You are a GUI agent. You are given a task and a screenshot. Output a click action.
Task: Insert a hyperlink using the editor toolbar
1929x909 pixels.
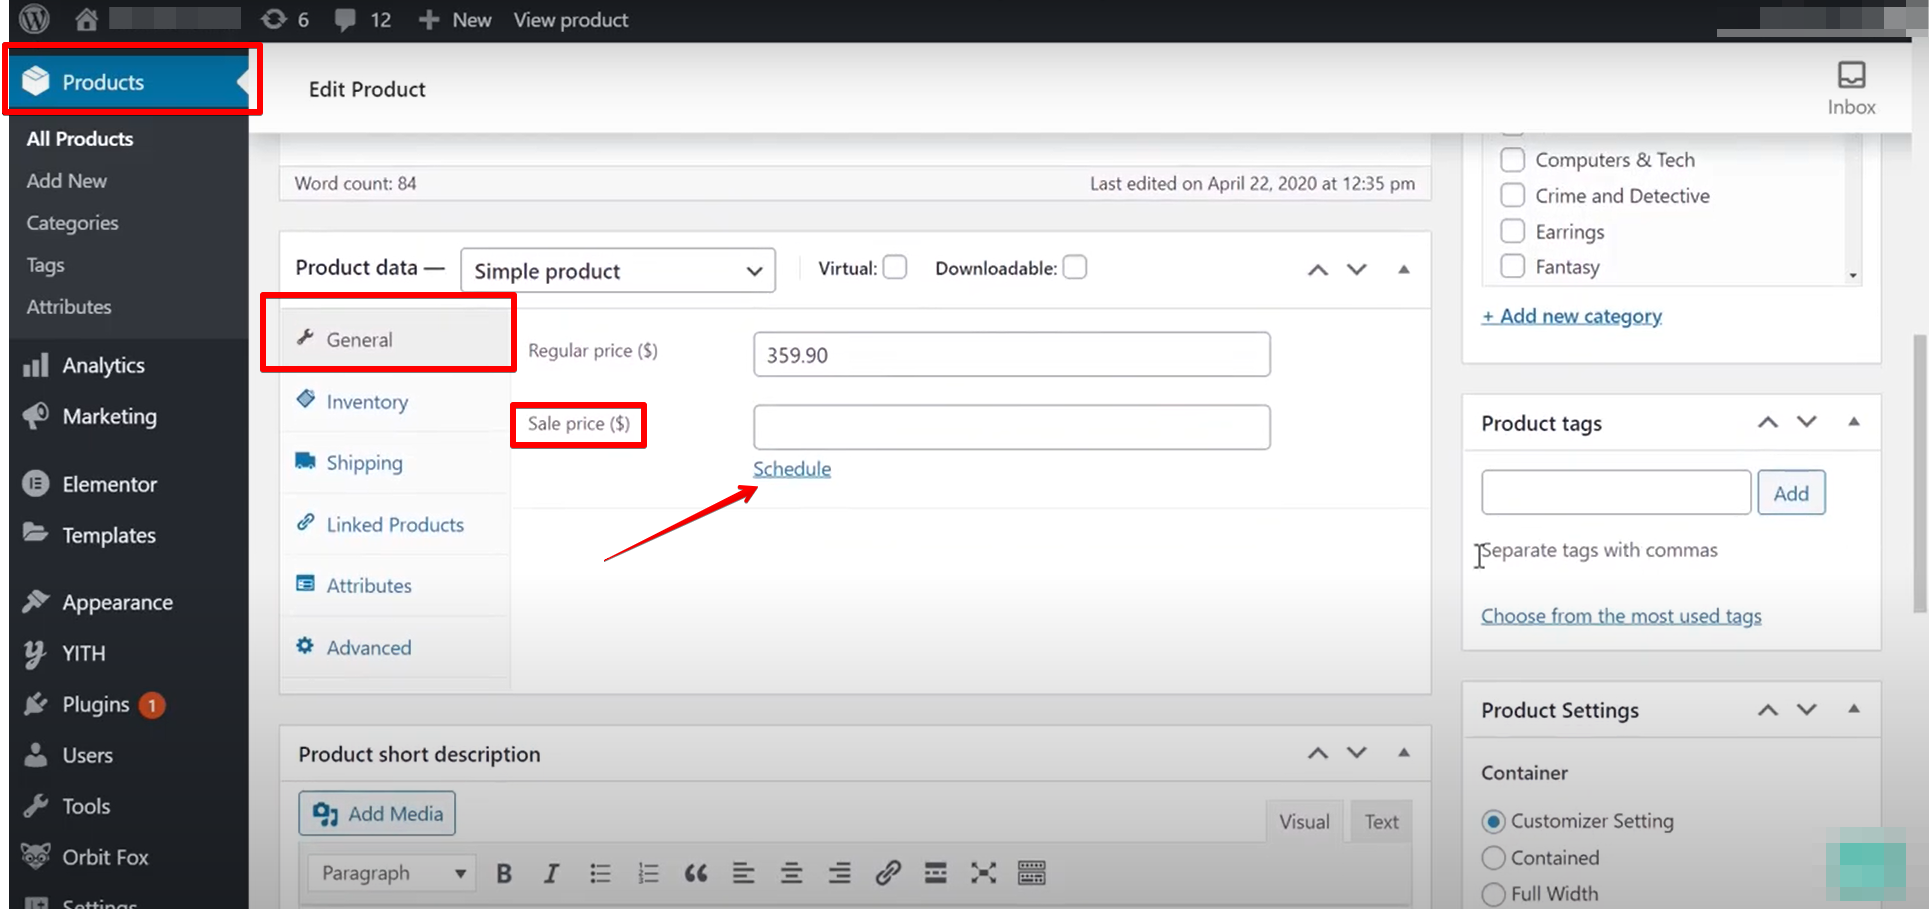[888, 872]
